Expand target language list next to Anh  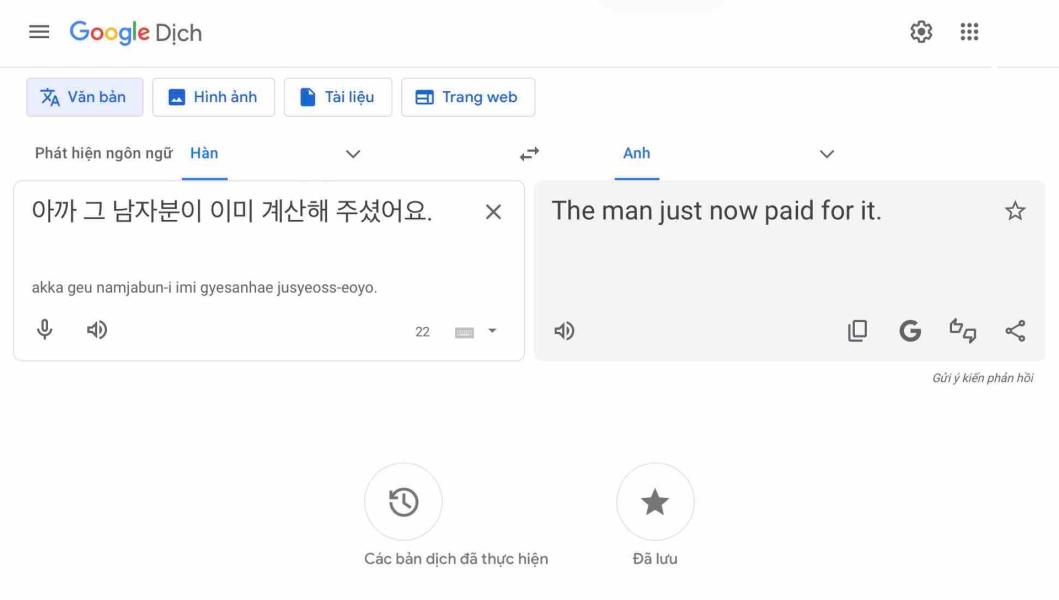[827, 154]
